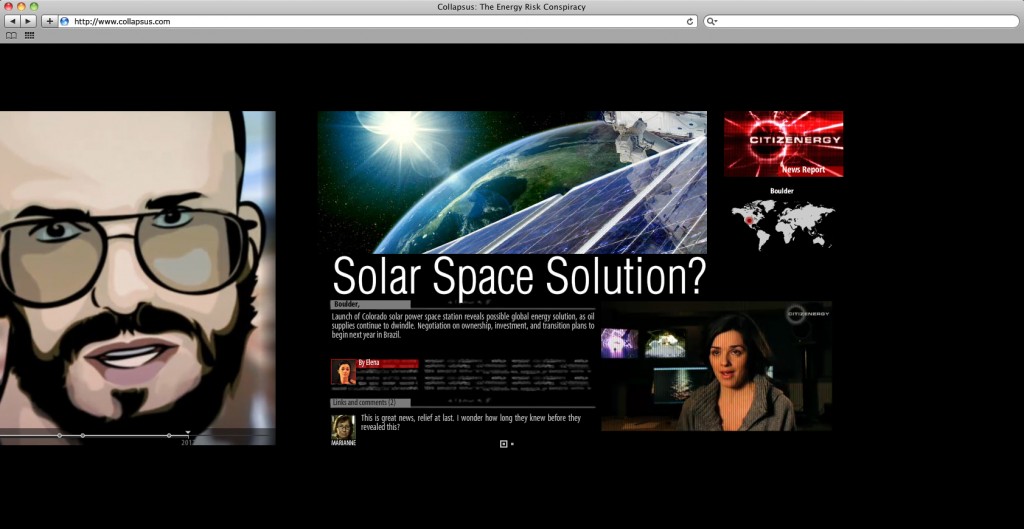Open the bookmarks book icon
Screen dimensions: 1024x529
tap(11, 35)
